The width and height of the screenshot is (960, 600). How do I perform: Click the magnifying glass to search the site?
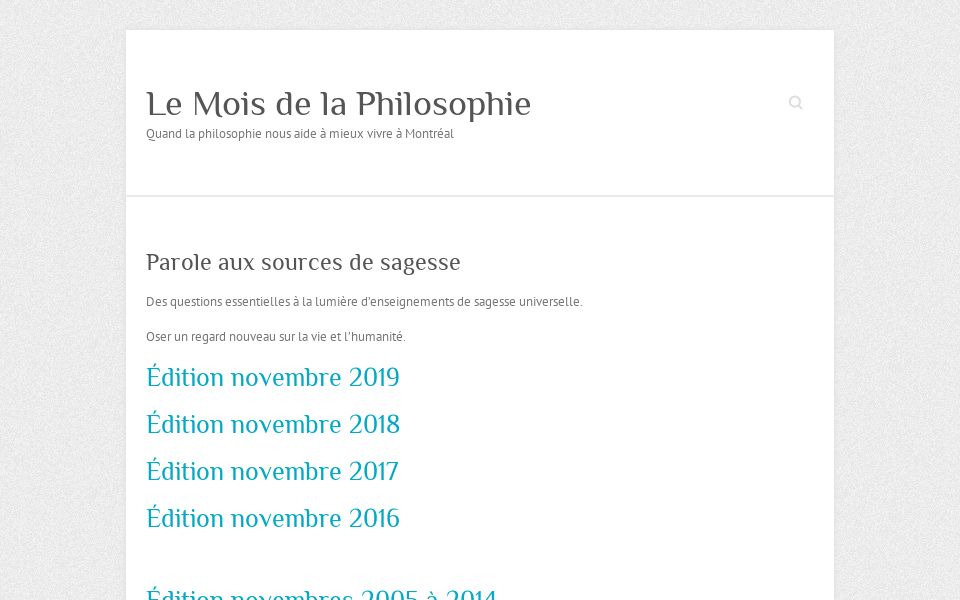[x=795, y=102]
